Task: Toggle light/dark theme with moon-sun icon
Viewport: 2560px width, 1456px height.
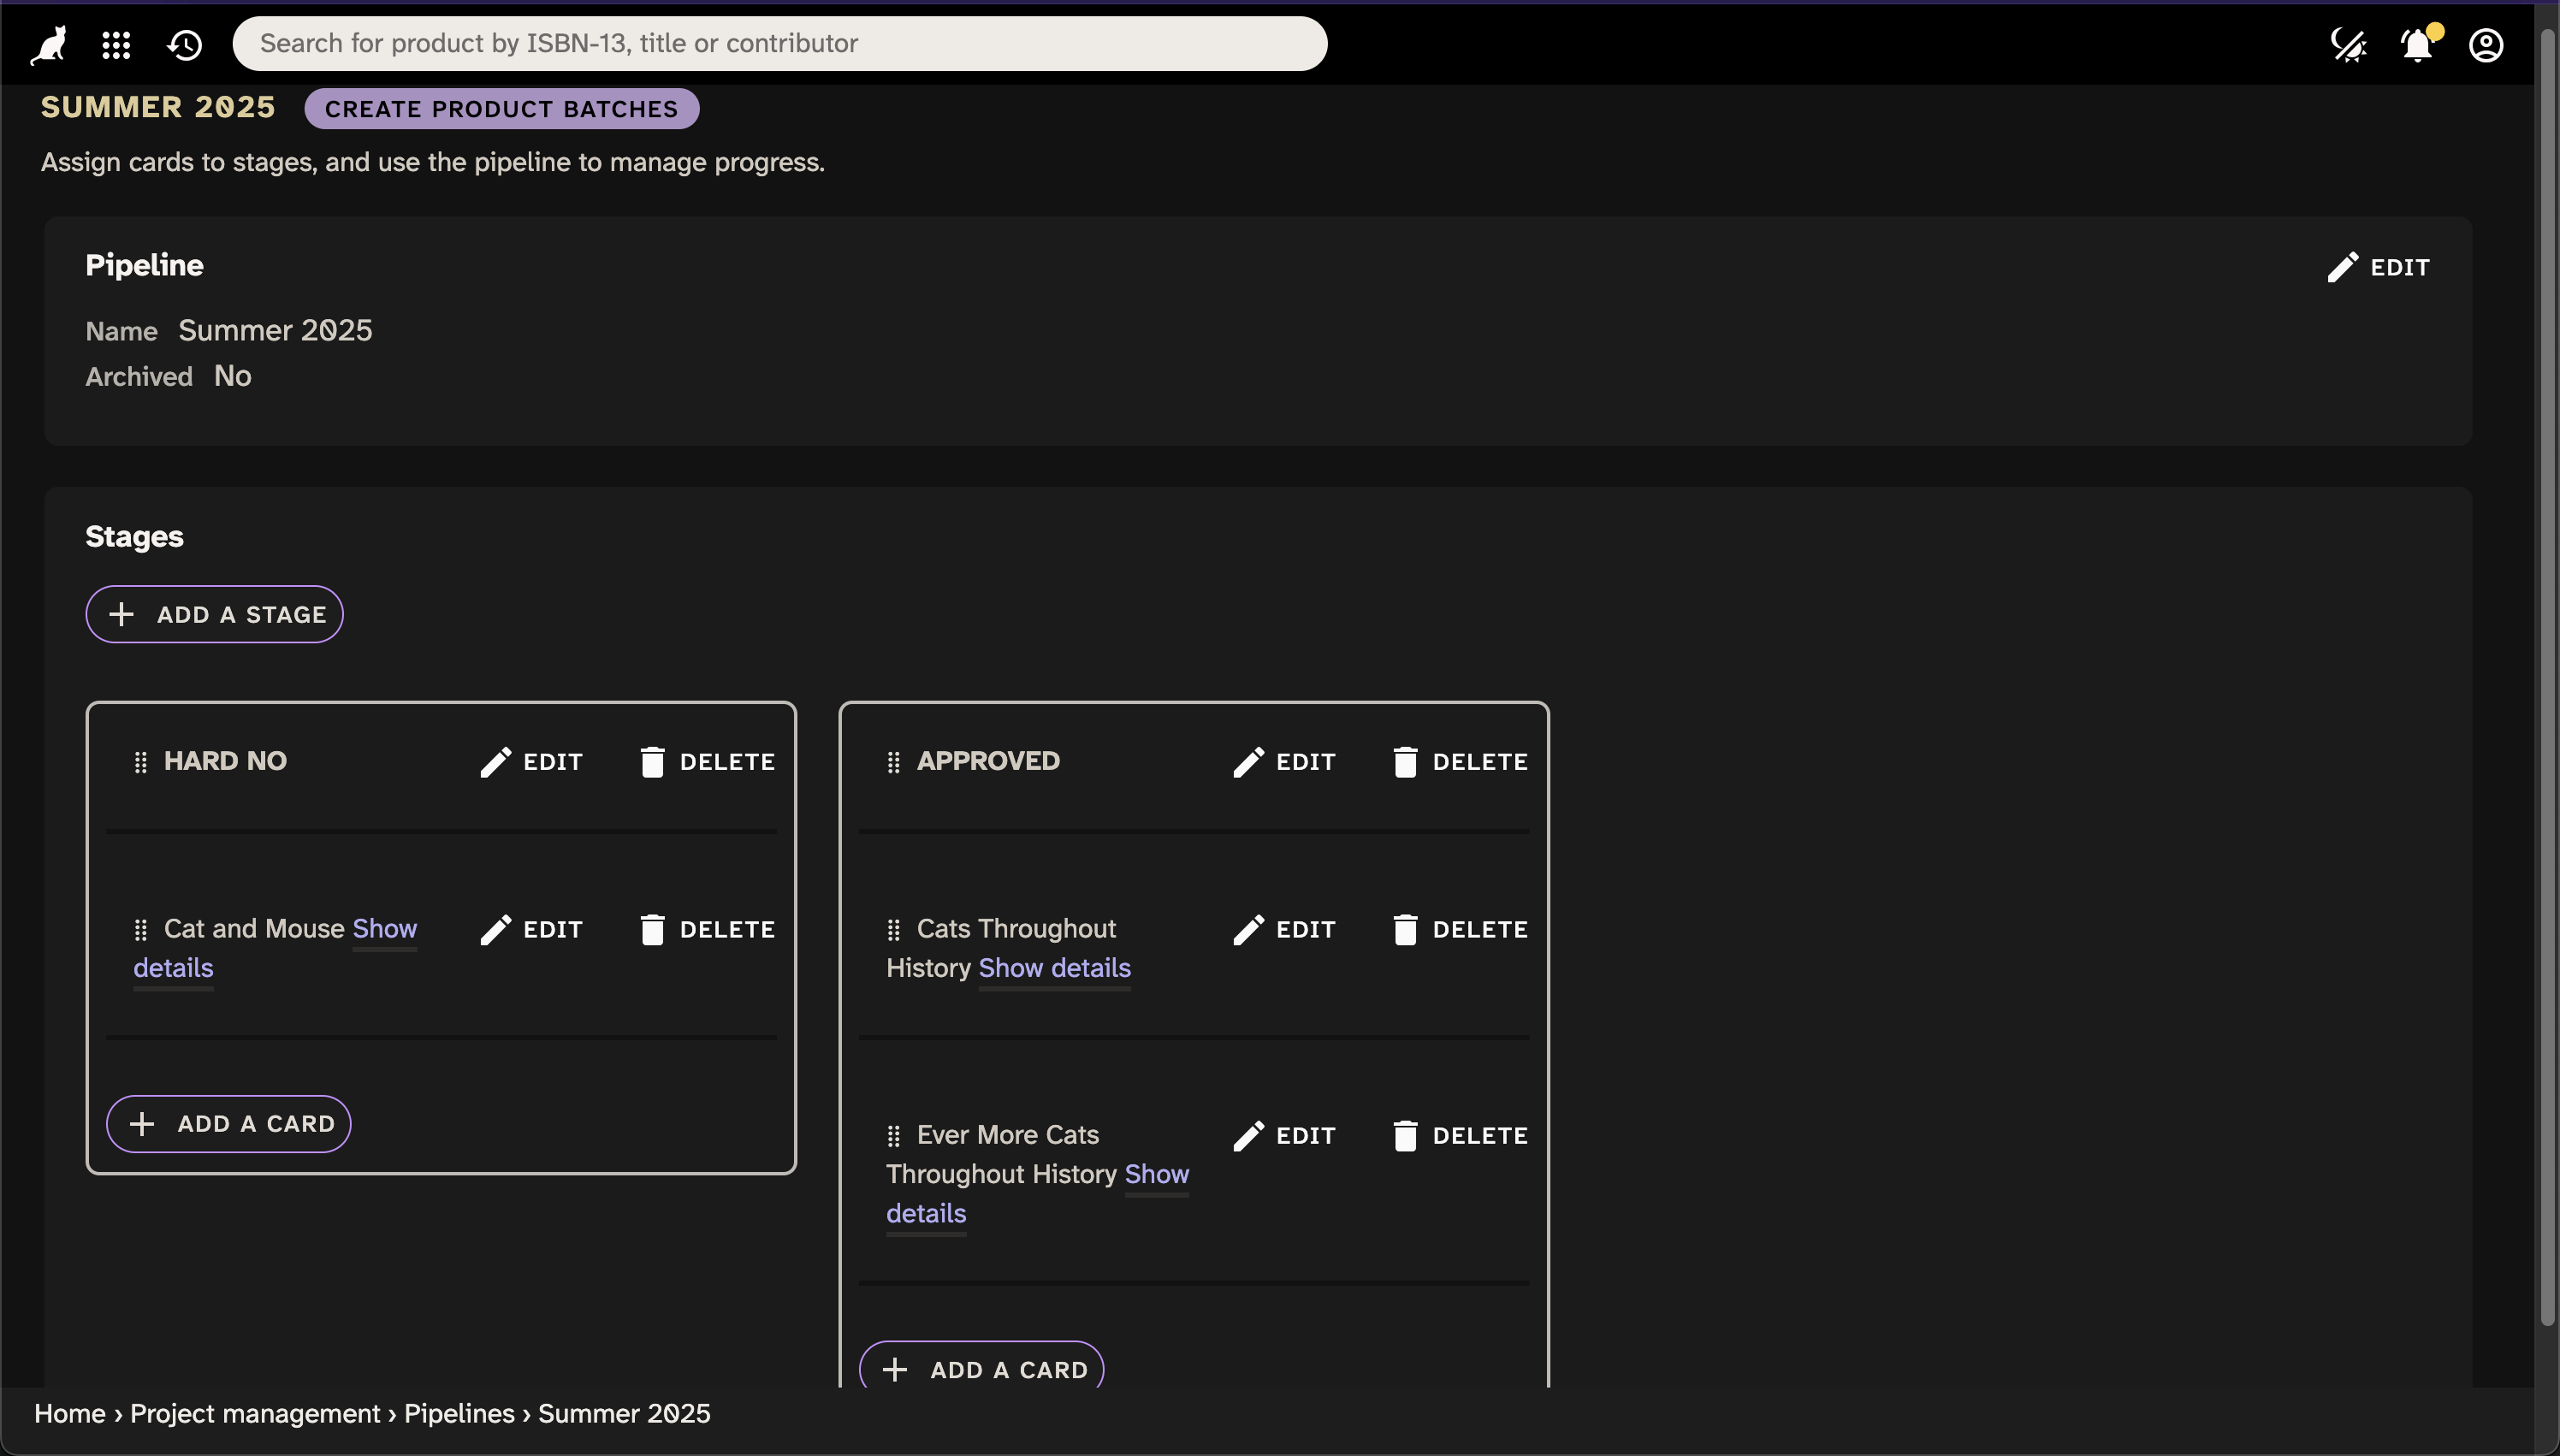Action: tap(2347, 44)
